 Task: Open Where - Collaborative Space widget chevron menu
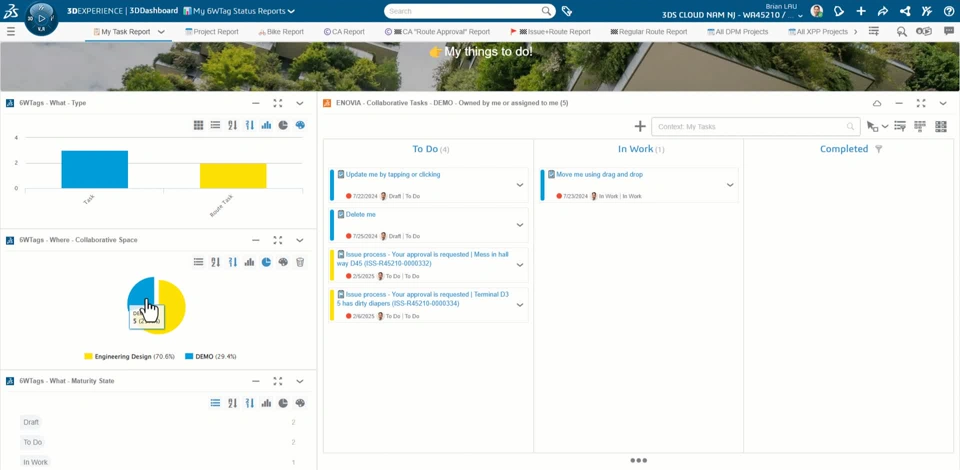pos(300,240)
